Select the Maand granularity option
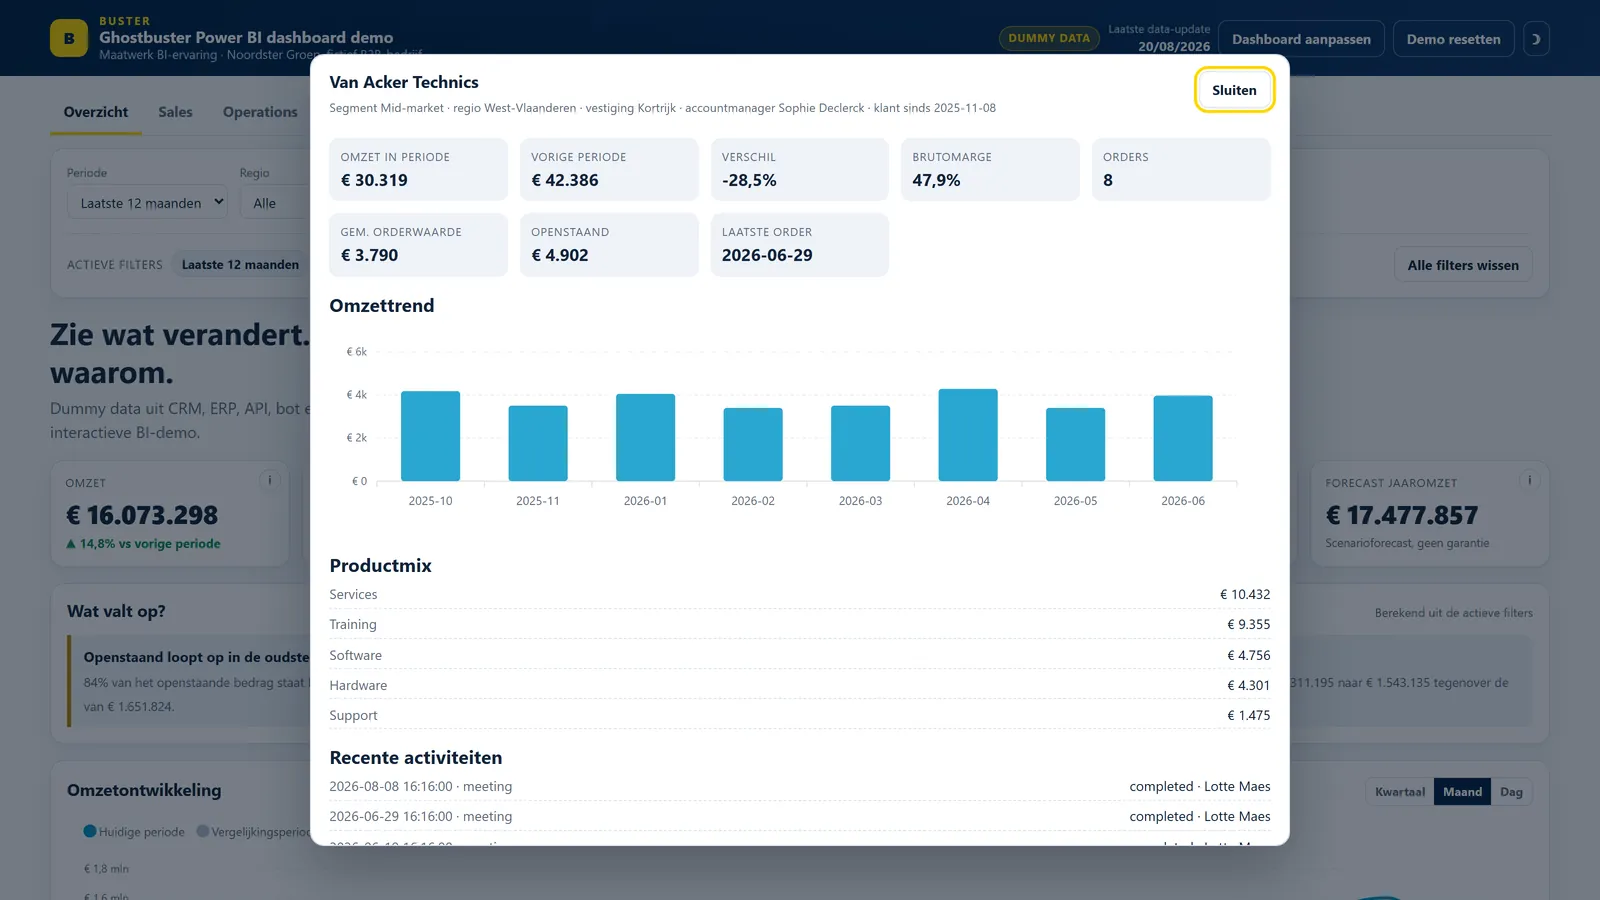This screenshot has height=900, width=1600. [1462, 792]
